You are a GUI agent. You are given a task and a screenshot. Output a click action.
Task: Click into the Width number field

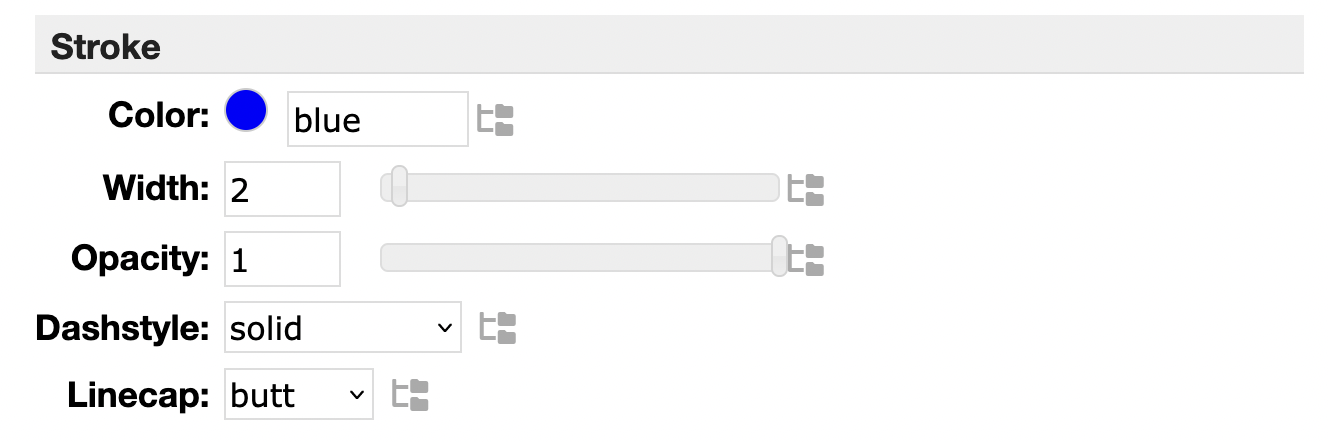(x=282, y=189)
